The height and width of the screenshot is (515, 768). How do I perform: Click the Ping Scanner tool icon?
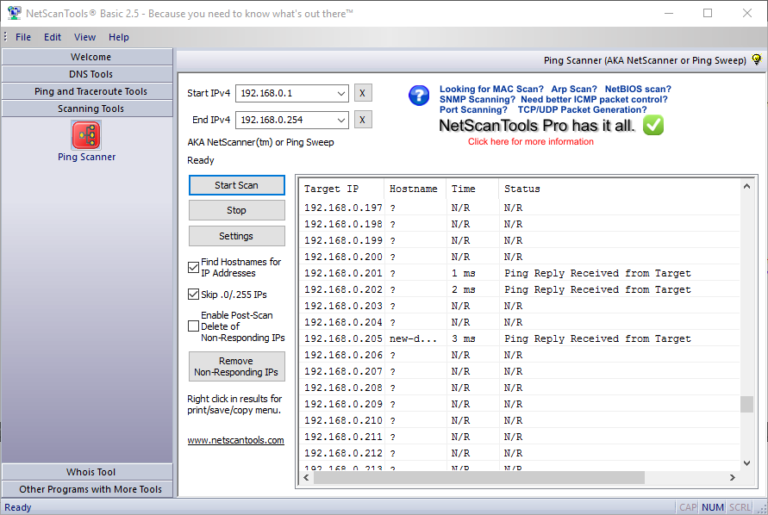tap(86, 134)
